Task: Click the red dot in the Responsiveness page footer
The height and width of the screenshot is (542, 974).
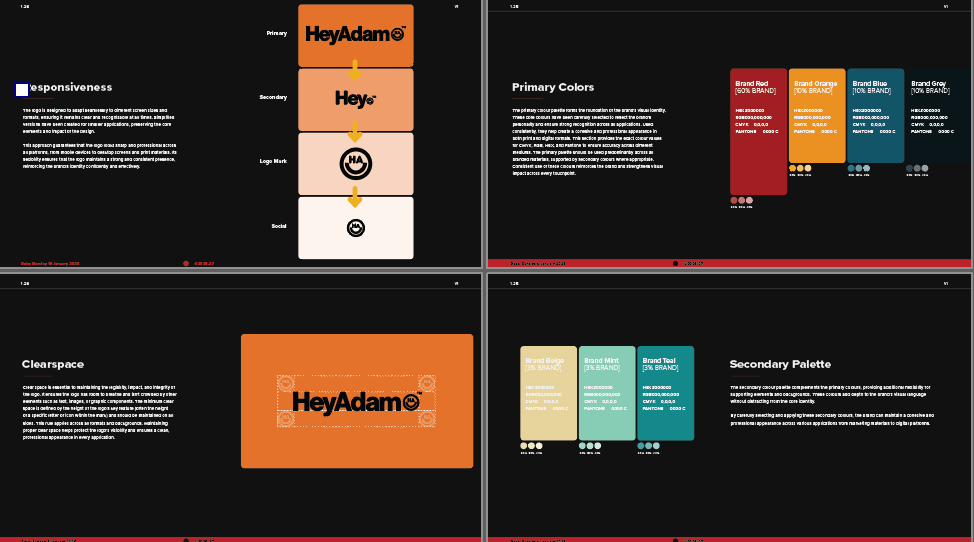Action: click(x=186, y=263)
